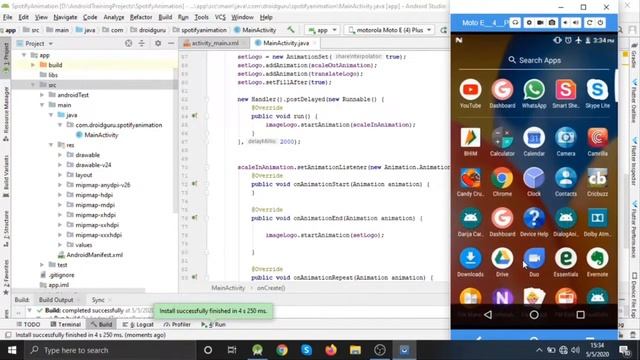Viewport: 640px width, 360px height.
Task: Collapse the src folder in project tree
Action: [33, 85]
